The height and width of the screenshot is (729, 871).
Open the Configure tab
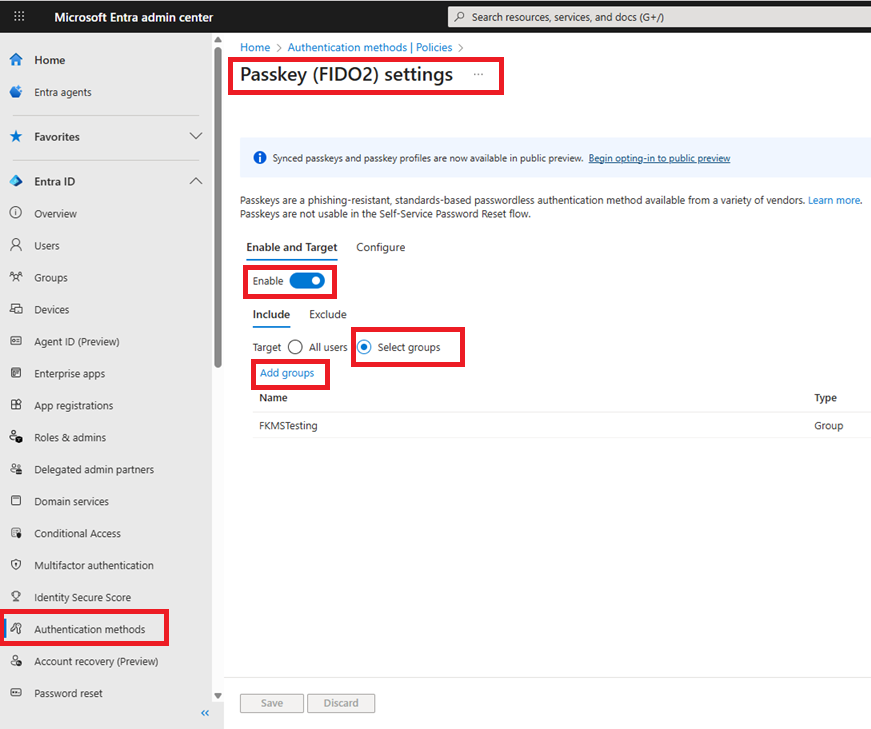click(x=381, y=247)
